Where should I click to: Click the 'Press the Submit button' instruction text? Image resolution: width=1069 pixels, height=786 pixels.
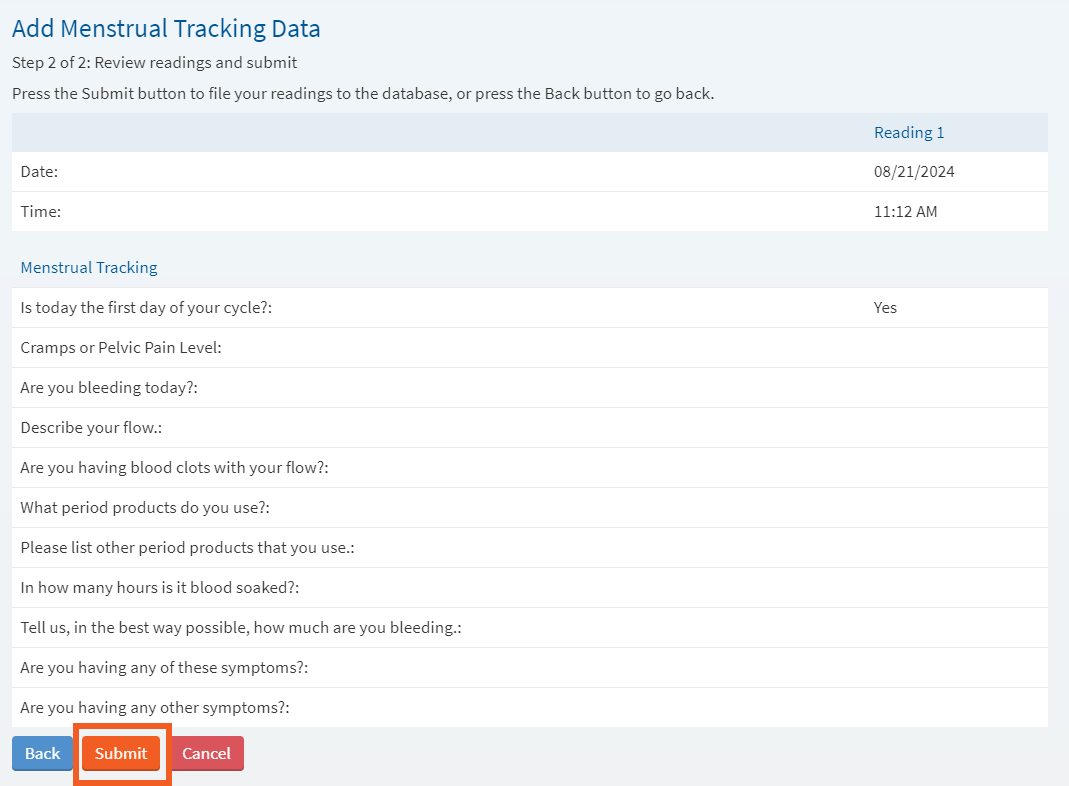pyautogui.click(x=363, y=94)
